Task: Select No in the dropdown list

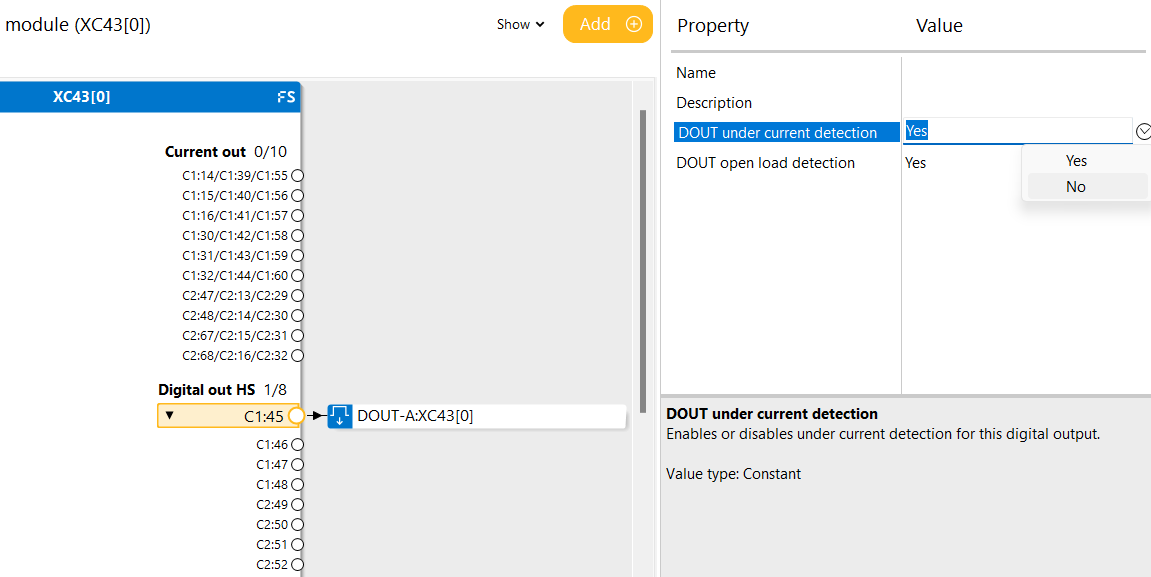Action: (x=1076, y=187)
